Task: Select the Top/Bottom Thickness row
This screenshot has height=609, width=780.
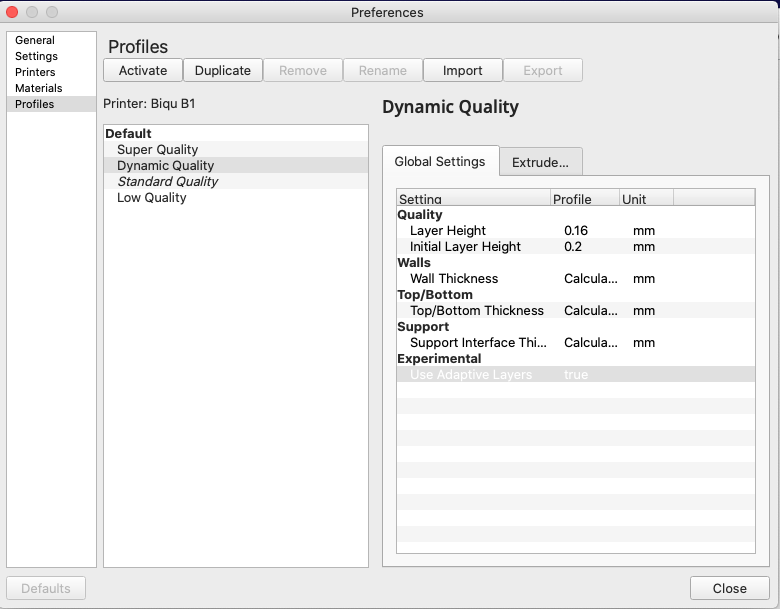Action: (x=576, y=310)
